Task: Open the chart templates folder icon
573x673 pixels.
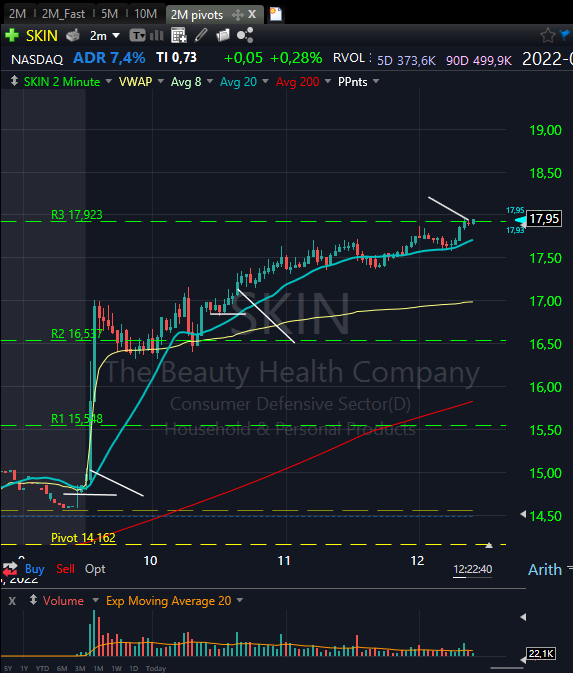Action: coord(223,35)
